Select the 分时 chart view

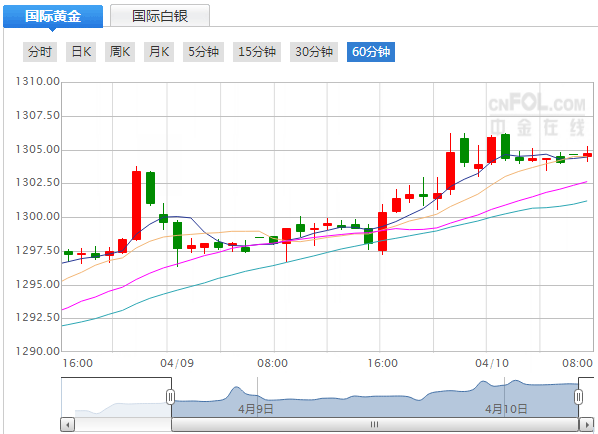tap(40, 51)
